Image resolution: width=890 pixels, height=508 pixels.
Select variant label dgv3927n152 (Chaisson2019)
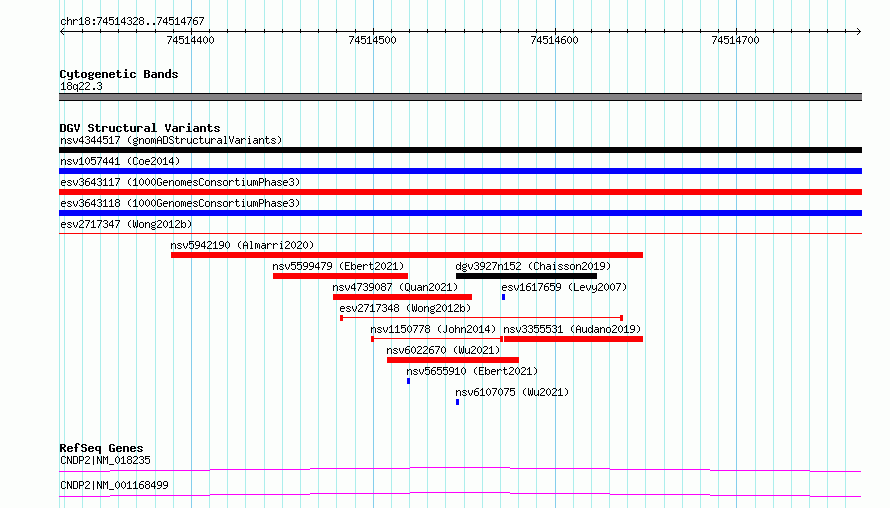click(533, 266)
